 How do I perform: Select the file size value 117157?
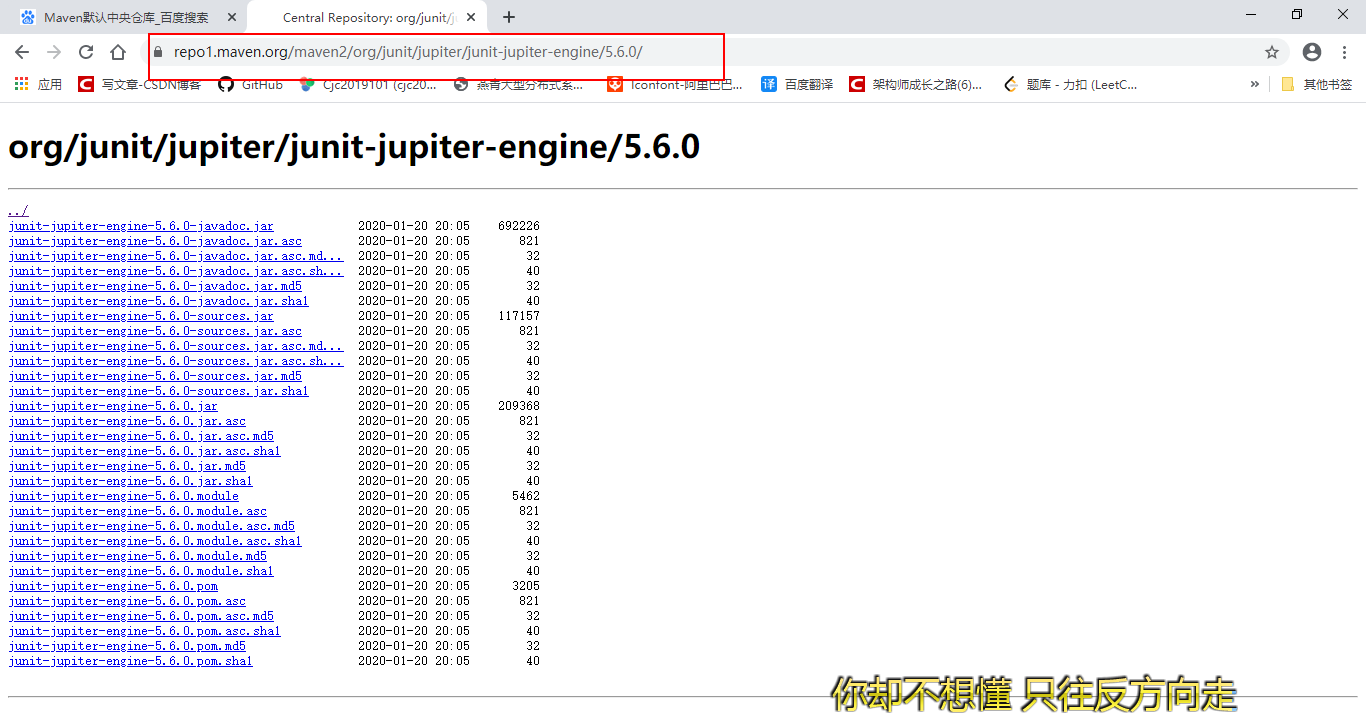(x=519, y=316)
